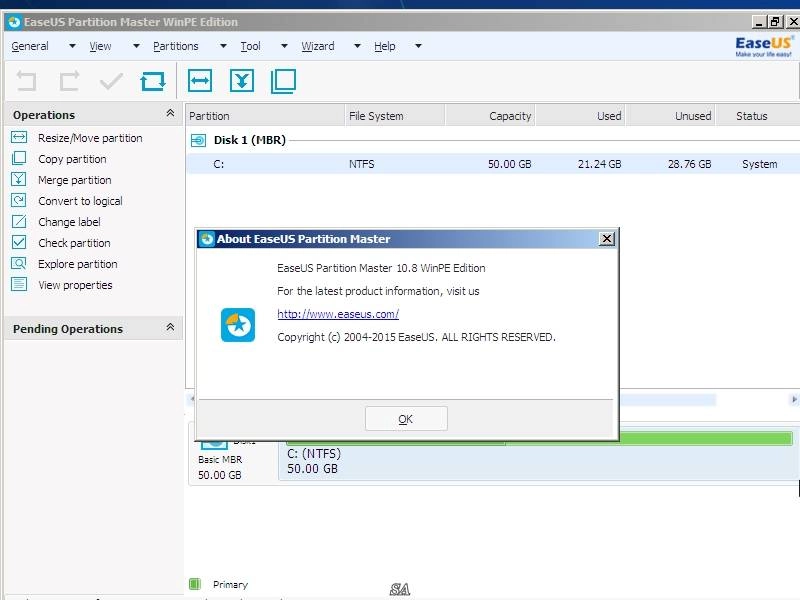Click the Capacity column header
Screen dimensions: 800x600
tap(490, 116)
